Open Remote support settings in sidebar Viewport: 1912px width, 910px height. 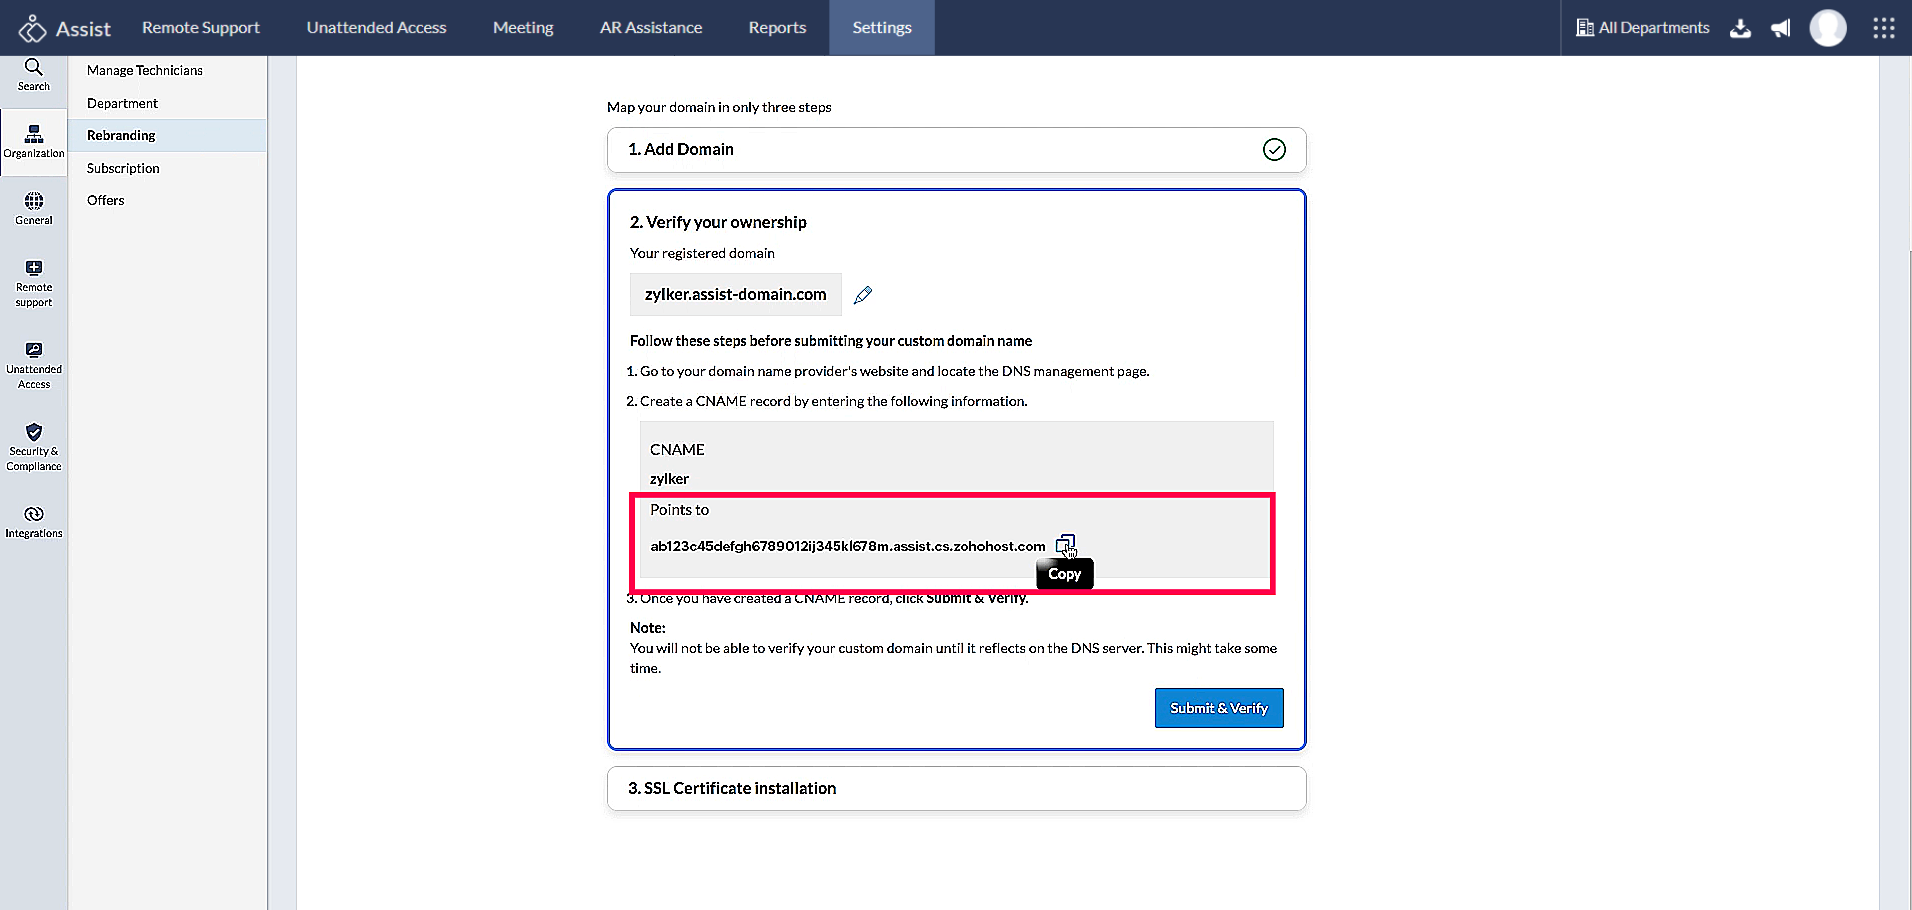[33, 283]
